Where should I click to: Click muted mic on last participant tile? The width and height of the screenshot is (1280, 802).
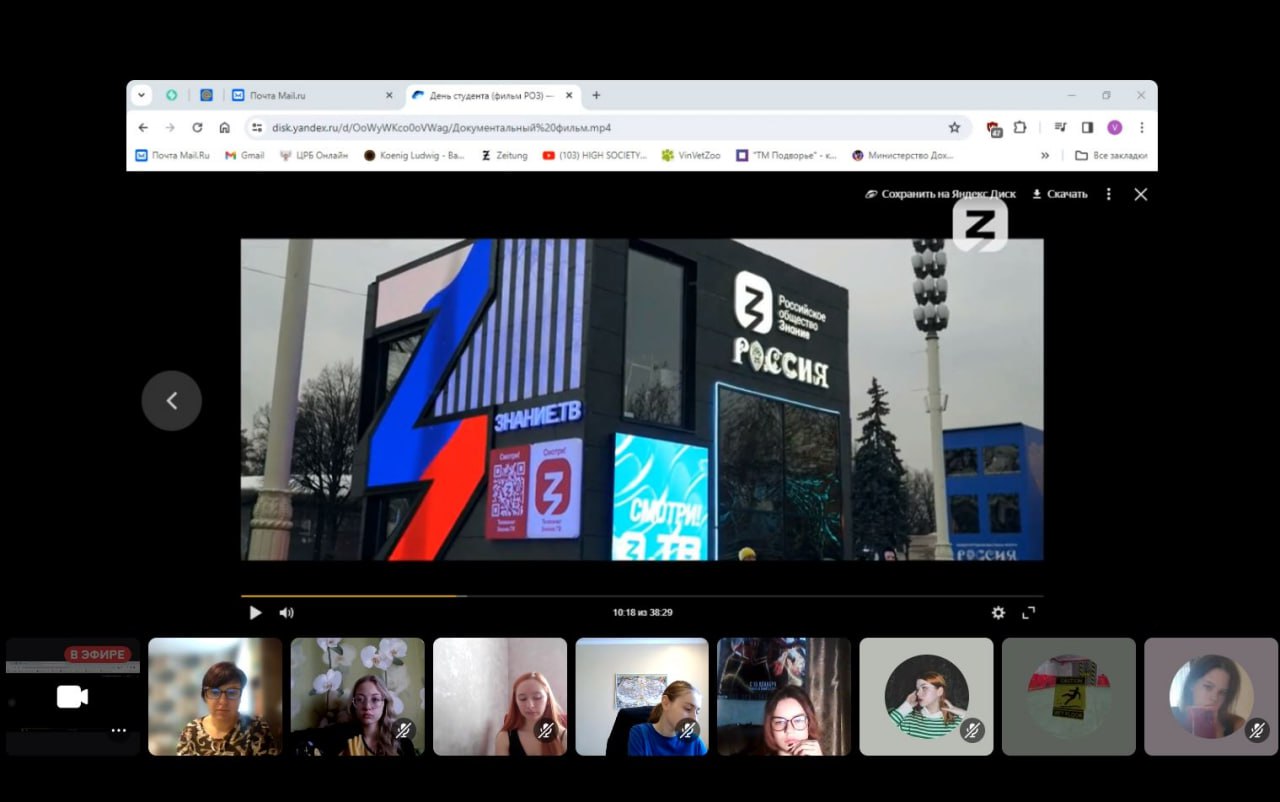pyautogui.click(x=1257, y=731)
